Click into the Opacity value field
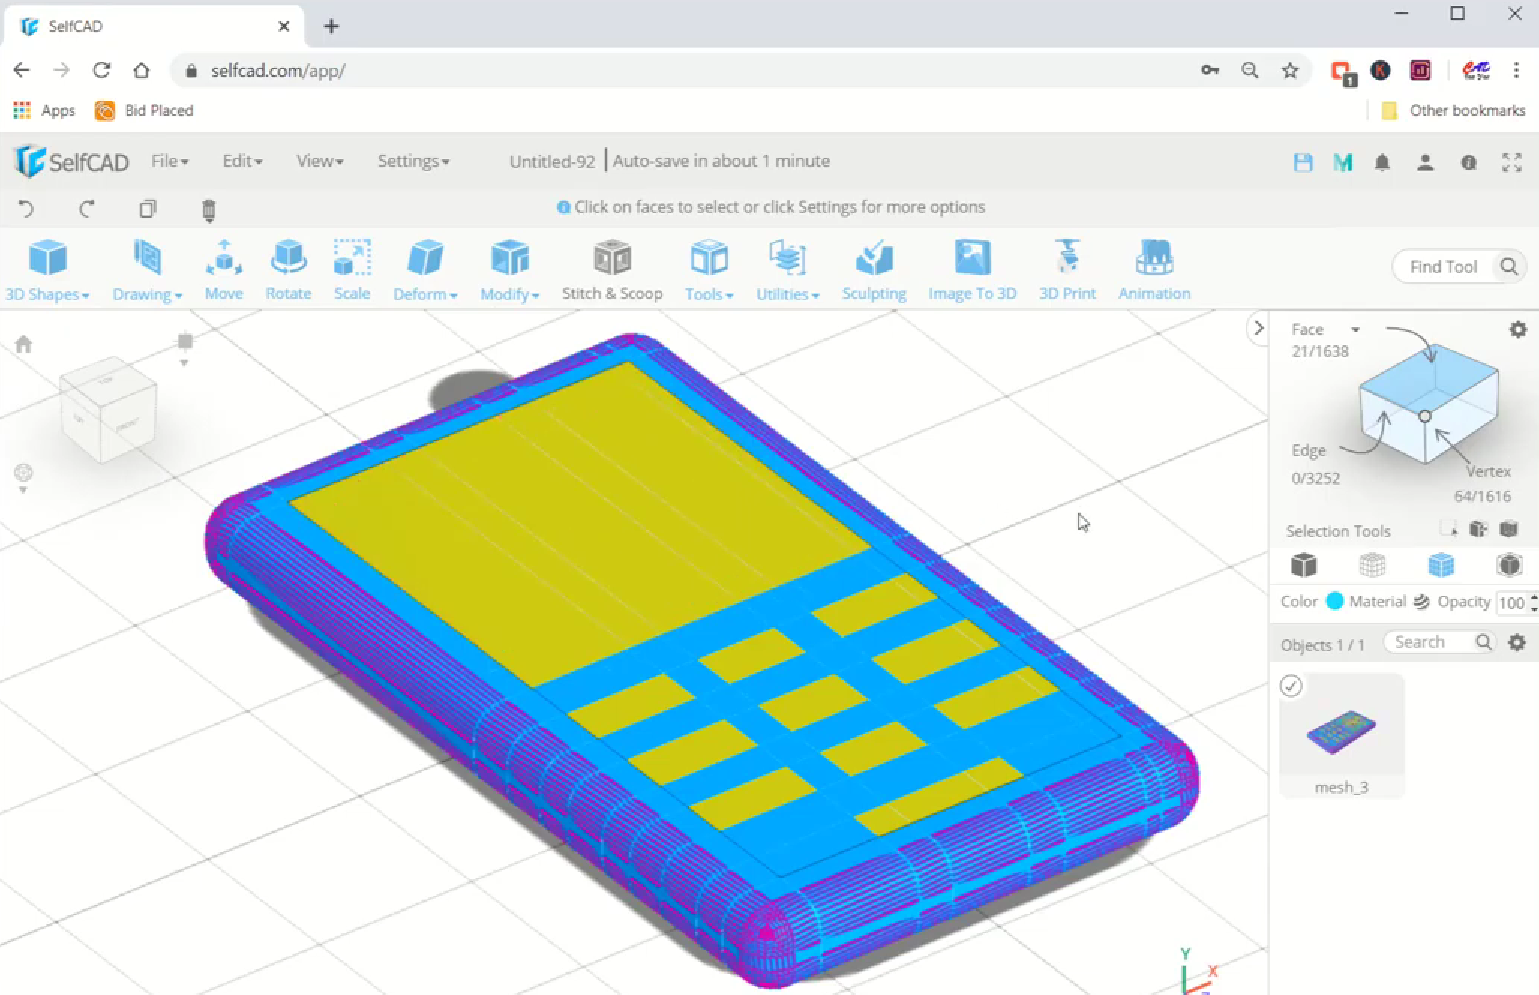This screenshot has height=995, width=1539. click(x=1512, y=602)
